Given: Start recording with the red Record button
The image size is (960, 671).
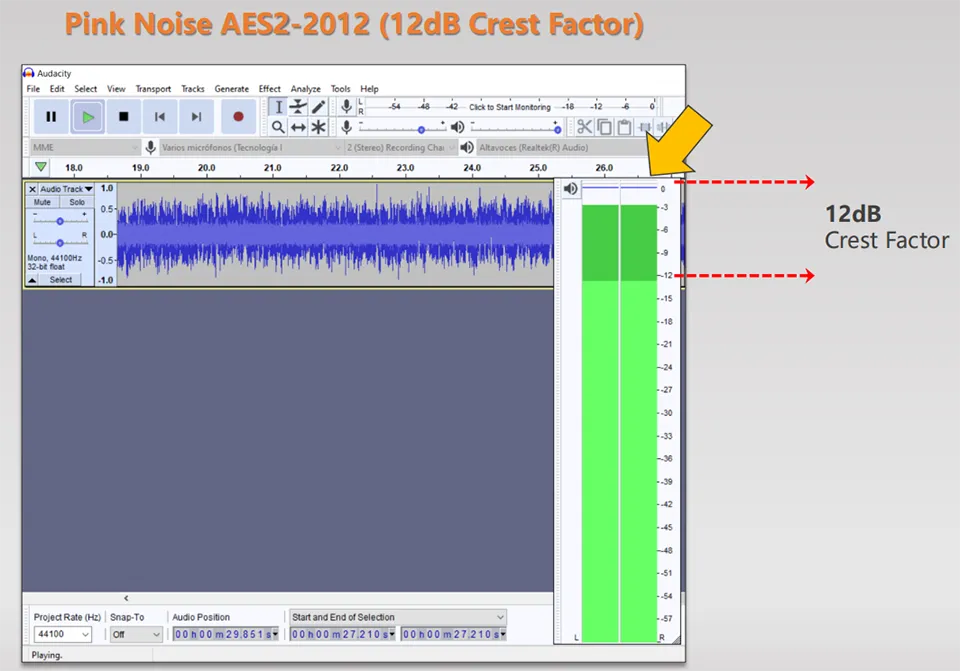Looking at the screenshot, I should click(238, 116).
